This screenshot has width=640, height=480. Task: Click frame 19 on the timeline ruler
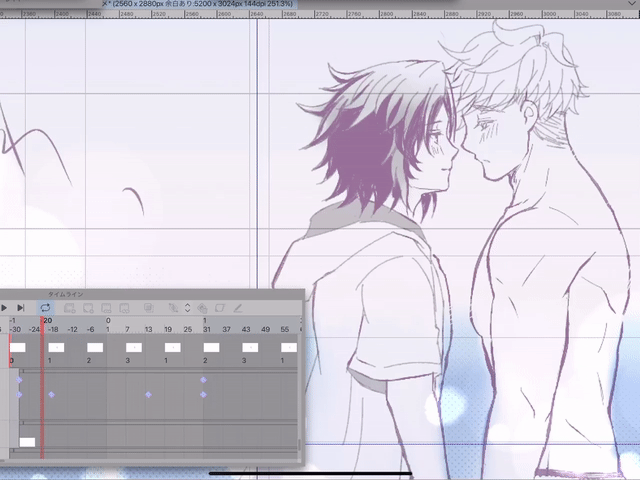coord(168,329)
